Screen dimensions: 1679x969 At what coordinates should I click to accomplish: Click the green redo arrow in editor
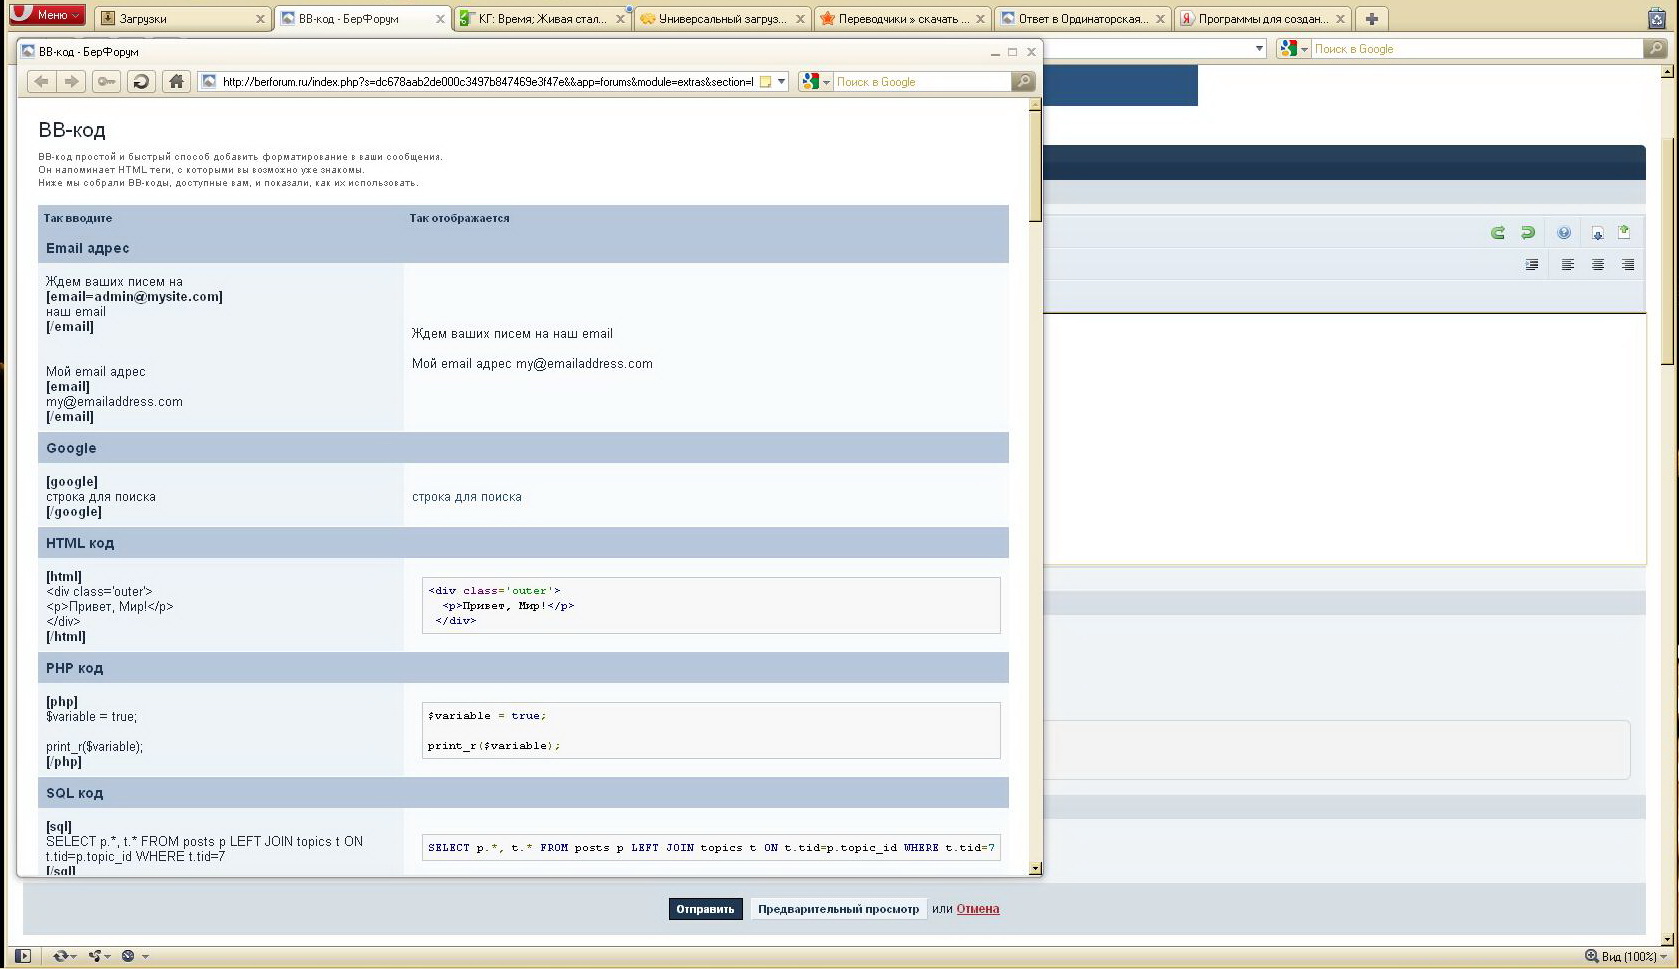1527,233
